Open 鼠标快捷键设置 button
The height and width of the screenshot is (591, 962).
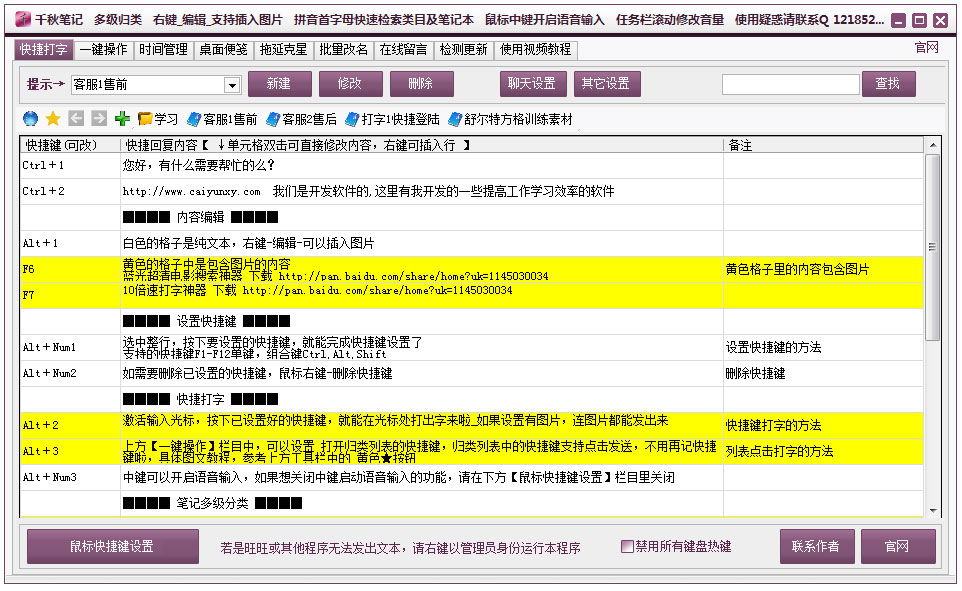(x=112, y=546)
